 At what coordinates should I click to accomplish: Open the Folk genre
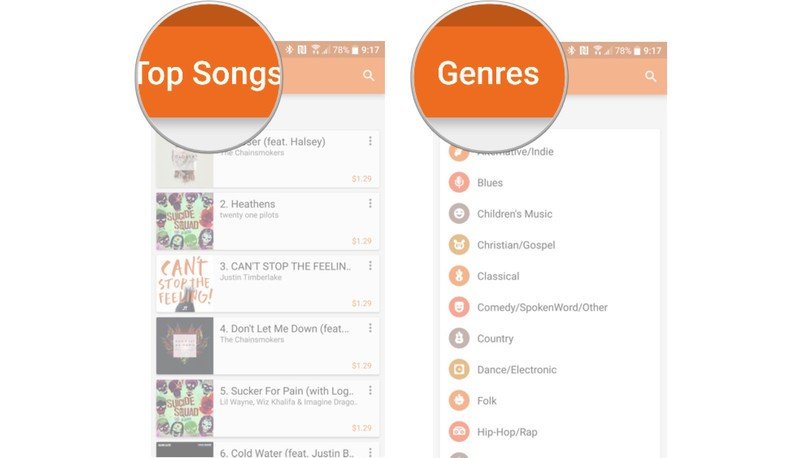tap(550, 401)
